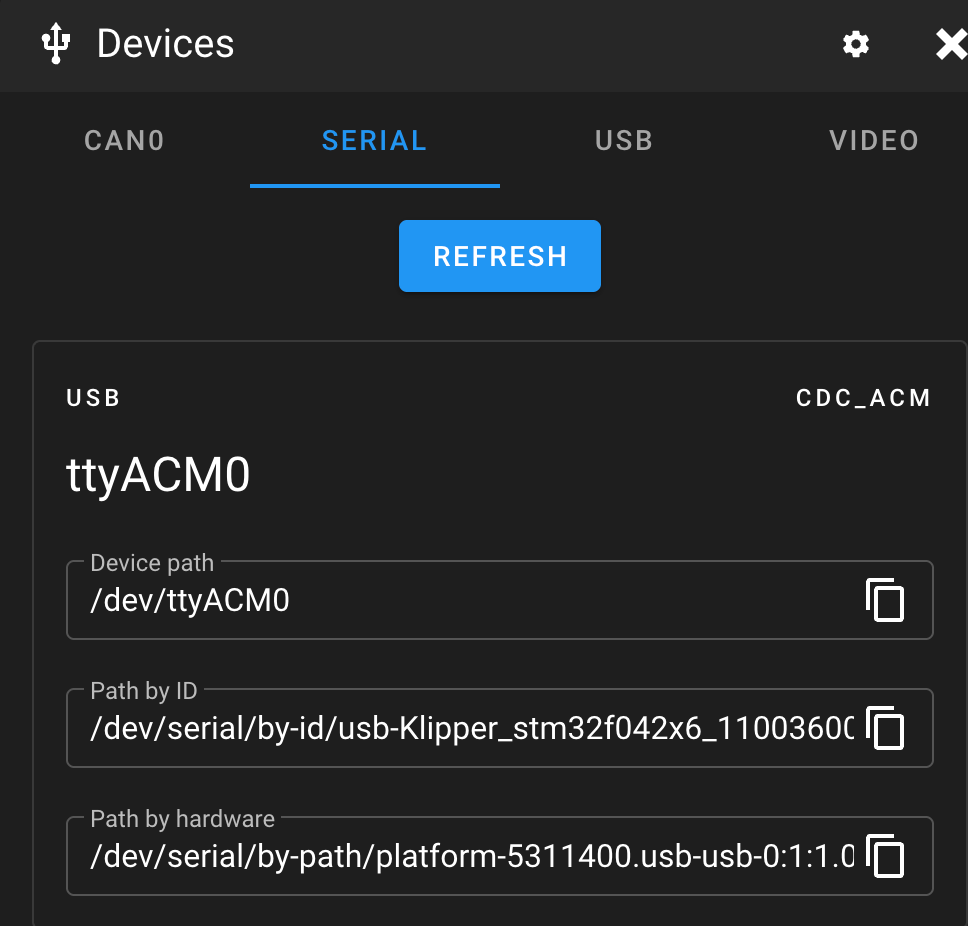Open the USB tab
This screenshot has height=926, width=968.
624,141
